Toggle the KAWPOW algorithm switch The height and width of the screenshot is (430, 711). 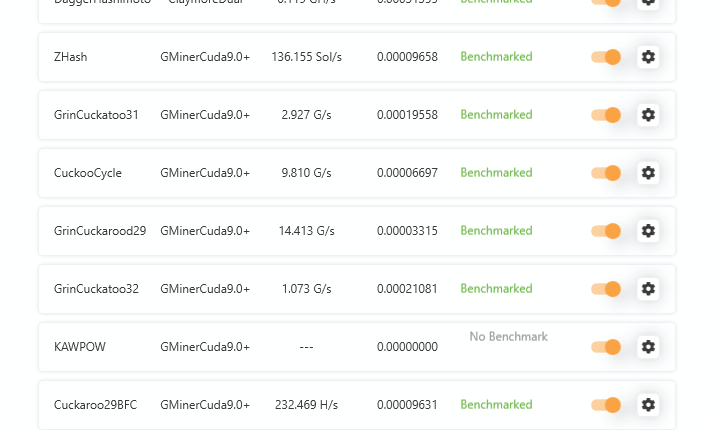(x=606, y=347)
